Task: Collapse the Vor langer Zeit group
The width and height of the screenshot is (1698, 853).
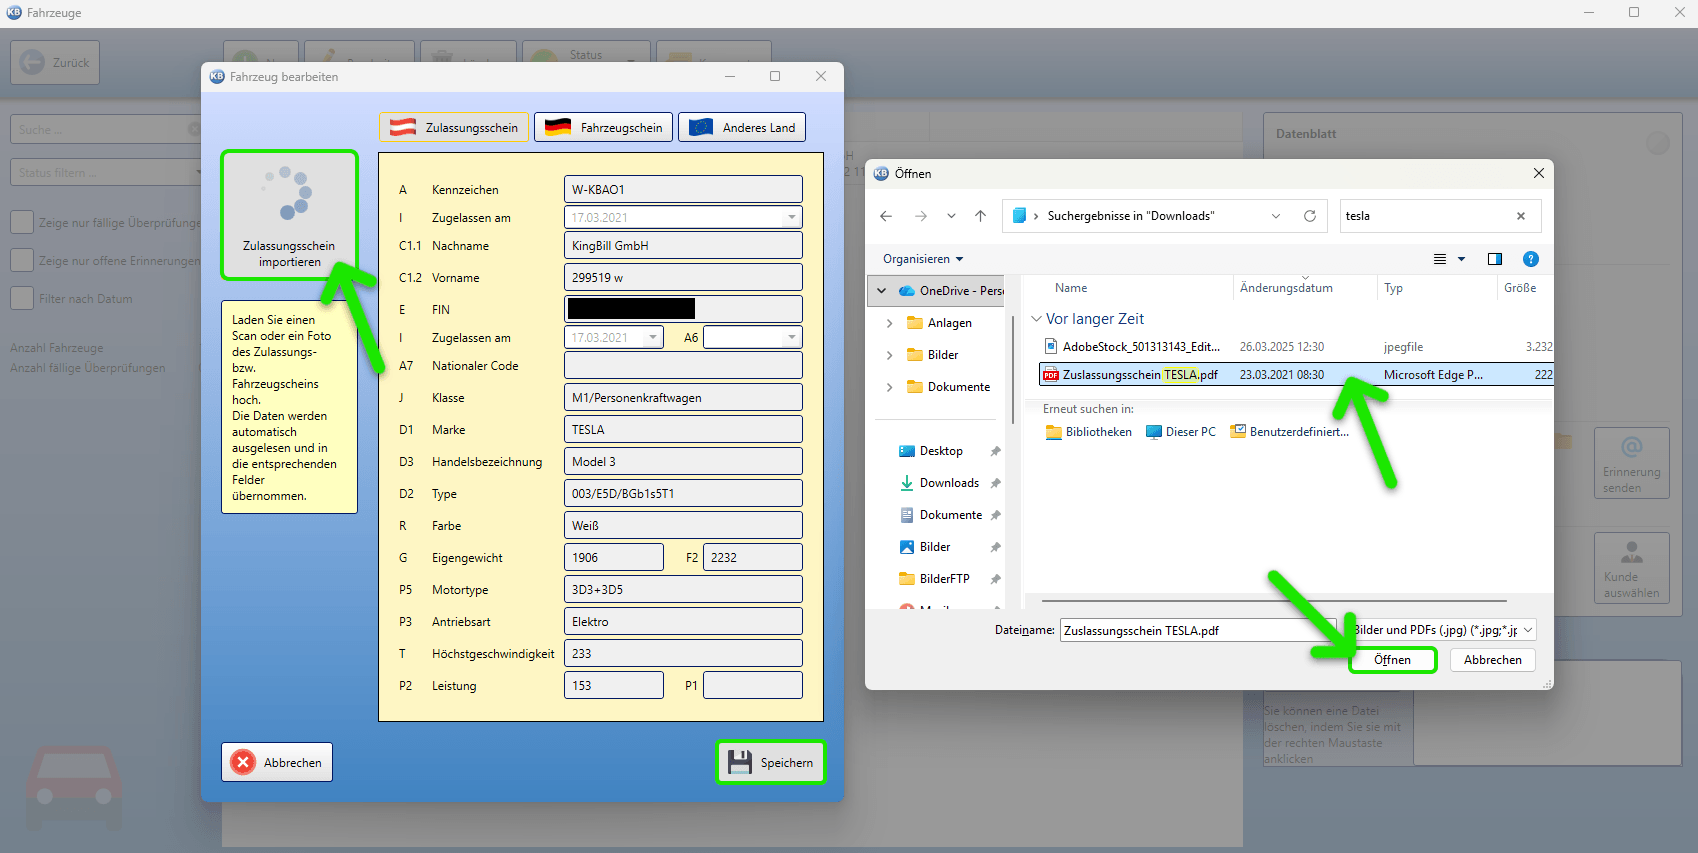Action: 1036,319
